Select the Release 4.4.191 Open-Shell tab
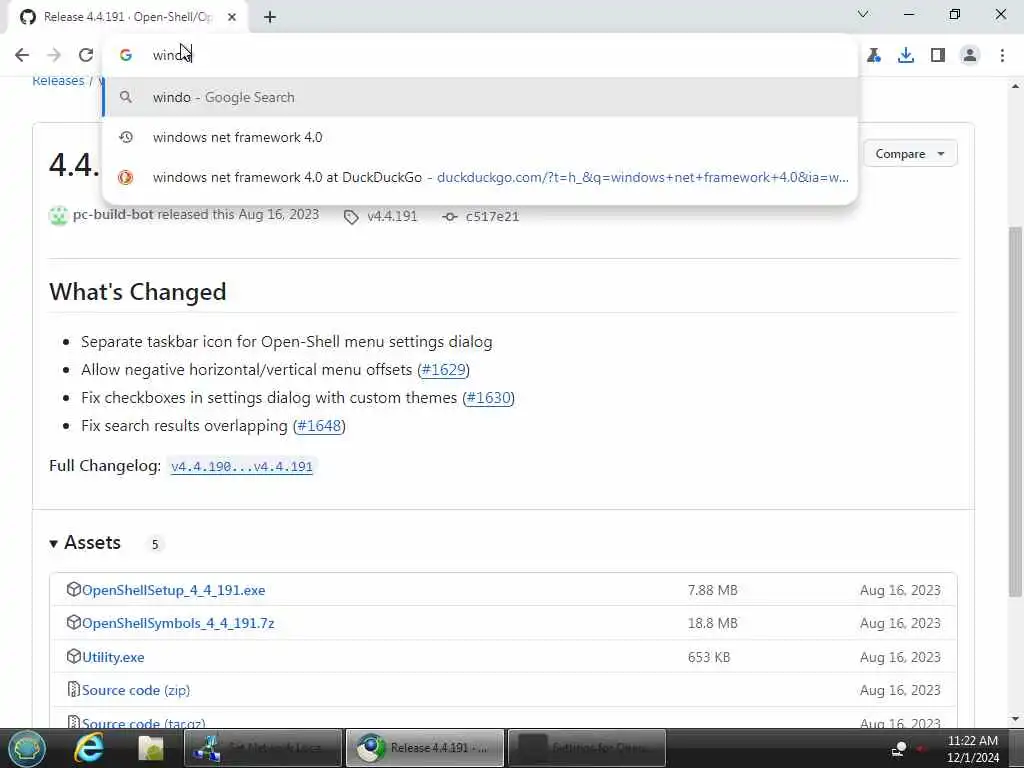 tap(127, 17)
